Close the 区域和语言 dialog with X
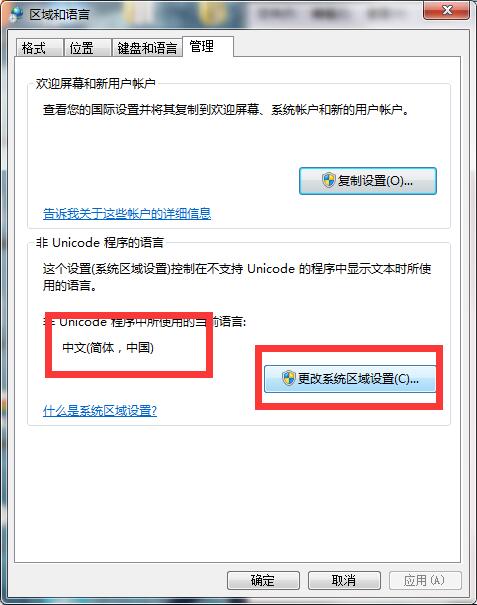The image size is (477, 605). (447, 10)
